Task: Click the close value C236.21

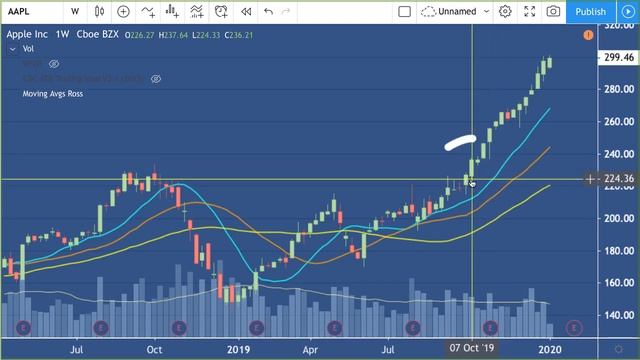Action: coord(239,35)
